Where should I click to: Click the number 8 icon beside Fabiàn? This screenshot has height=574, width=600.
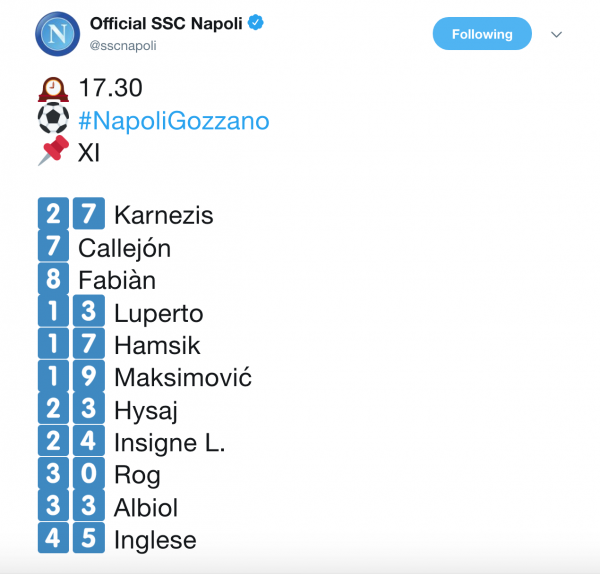53,280
